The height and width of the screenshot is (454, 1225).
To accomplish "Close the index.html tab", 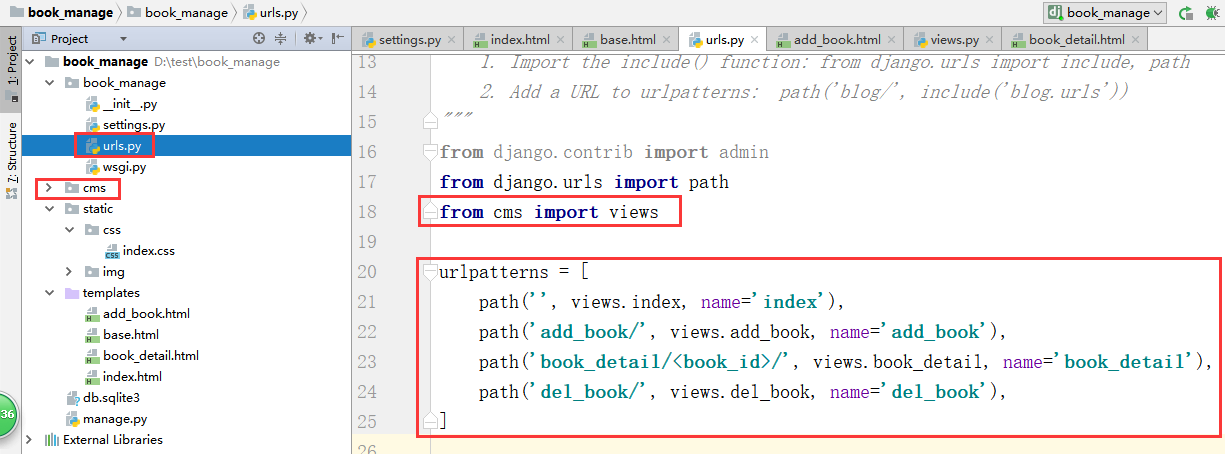I will (561, 41).
